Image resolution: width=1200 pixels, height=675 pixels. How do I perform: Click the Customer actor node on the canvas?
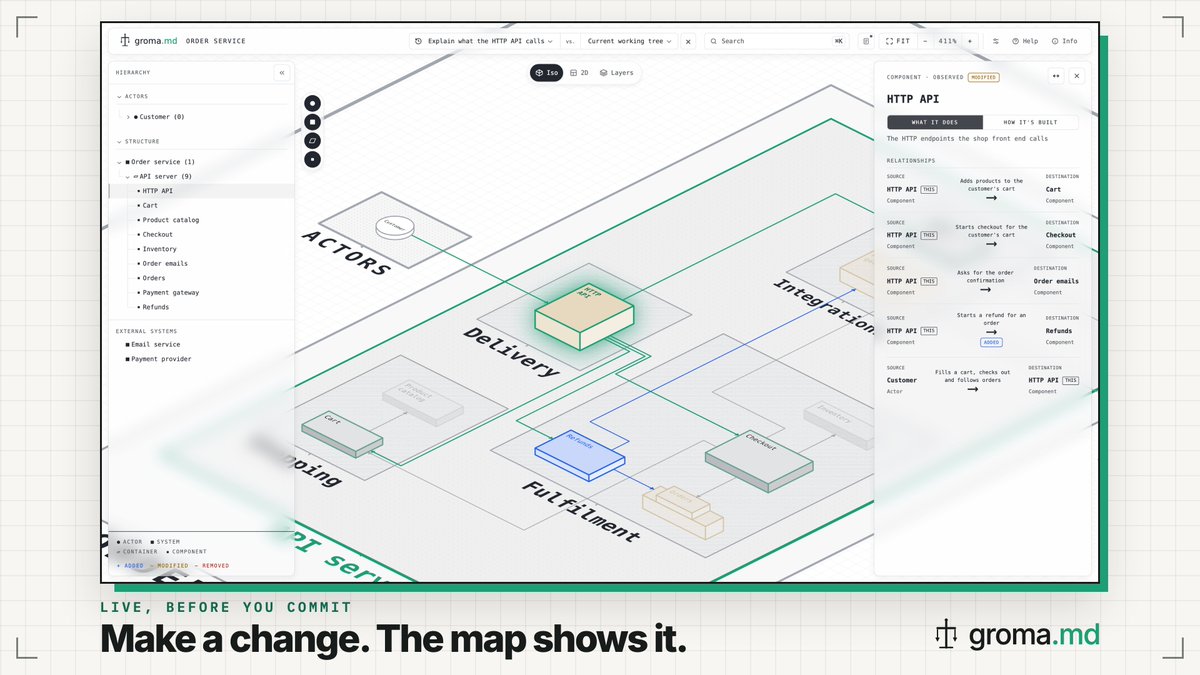tap(395, 228)
